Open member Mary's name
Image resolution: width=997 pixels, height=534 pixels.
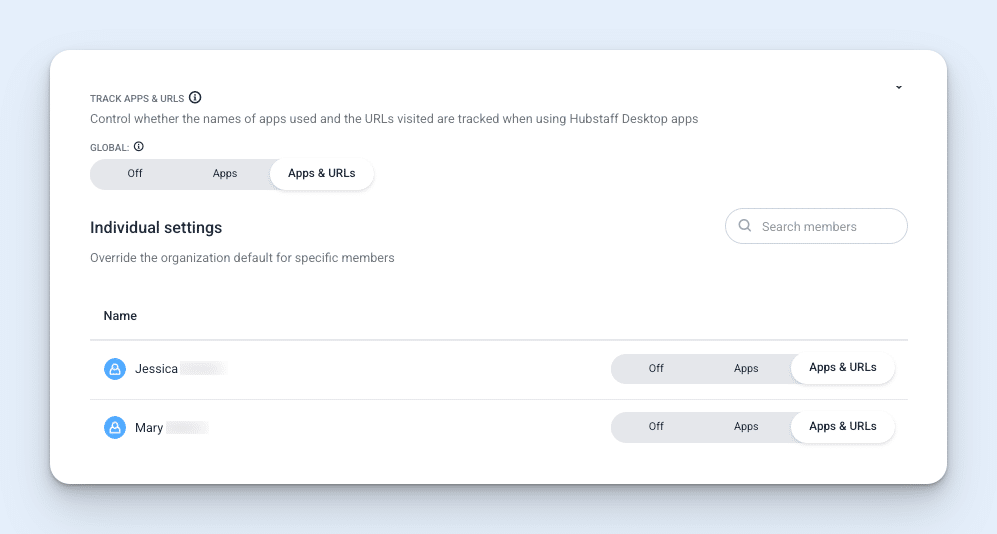click(149, 428)
